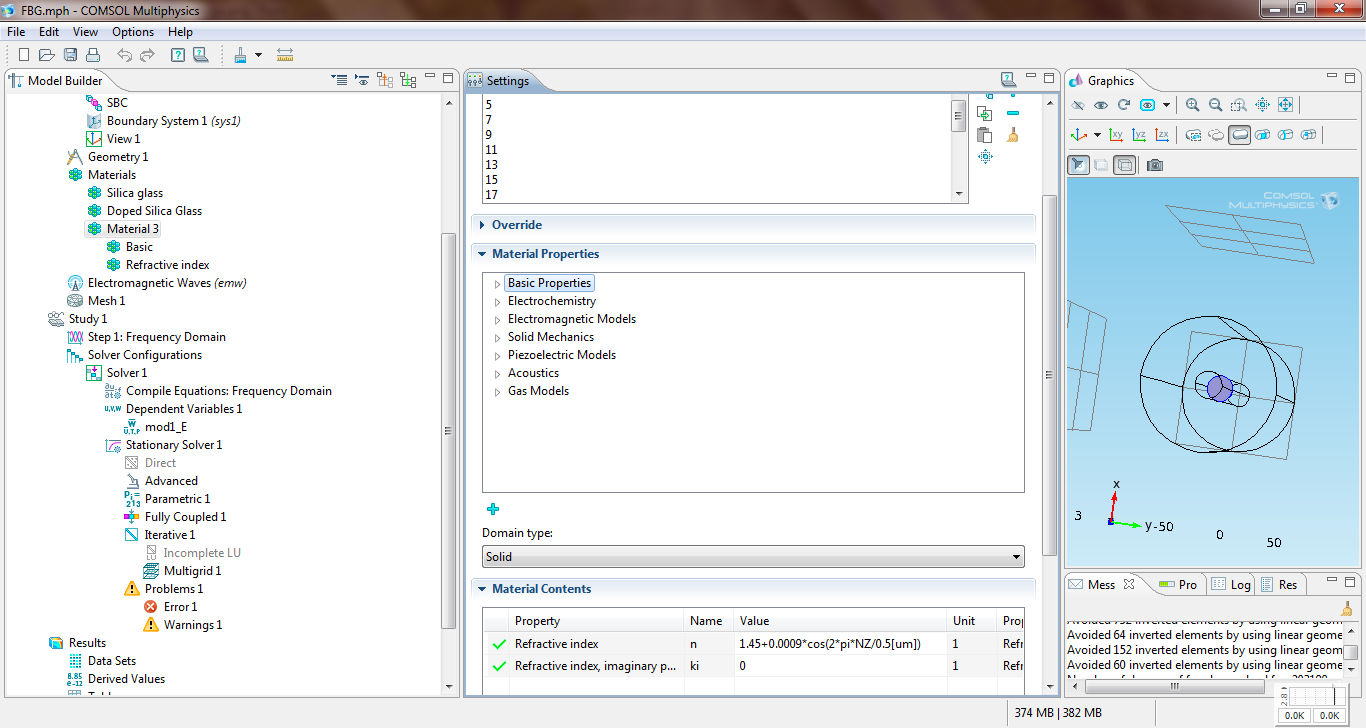
Task: Open the Help question-mark icon in main toolbar
Action: (178, 55)
